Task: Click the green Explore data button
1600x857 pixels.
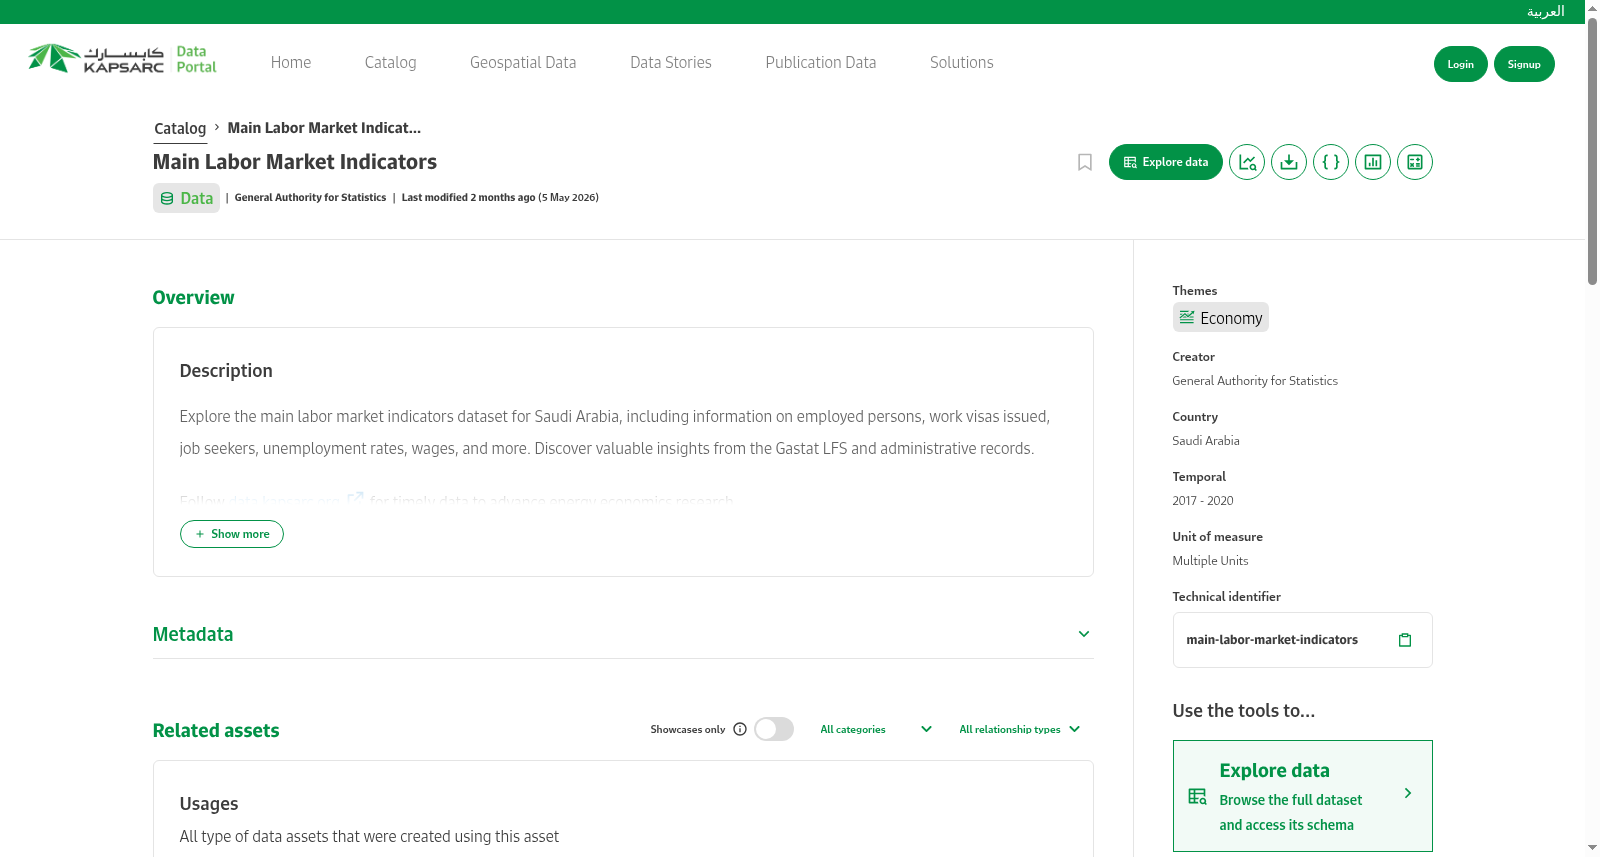Action: click(x=1166, y=162)
